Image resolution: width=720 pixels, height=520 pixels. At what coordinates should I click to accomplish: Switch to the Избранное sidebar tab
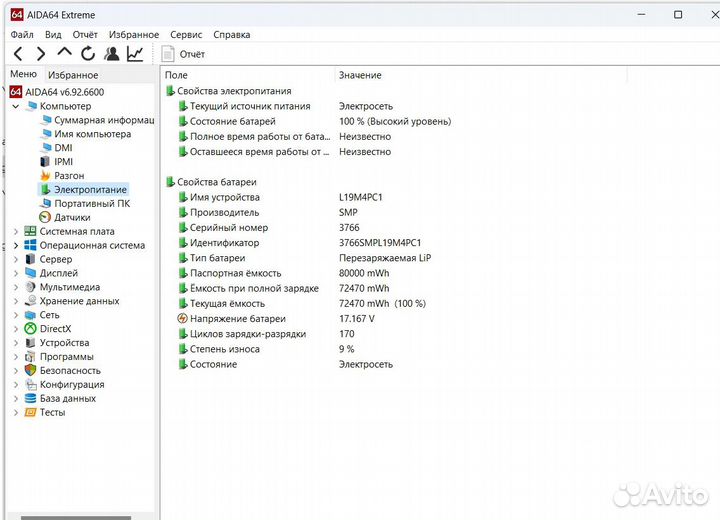pyautogui.click(x=73, y=75)
